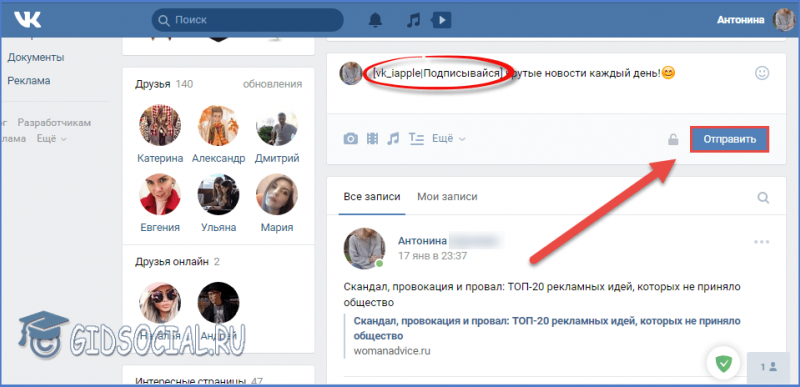Click the name Катерина under her avatar

(160, 158)
